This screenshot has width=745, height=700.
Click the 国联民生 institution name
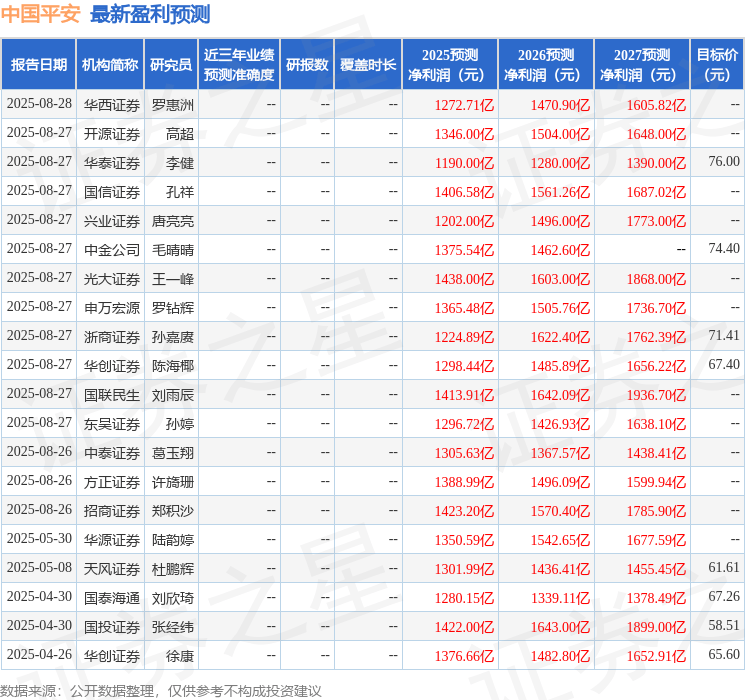[x=111, y=395]
